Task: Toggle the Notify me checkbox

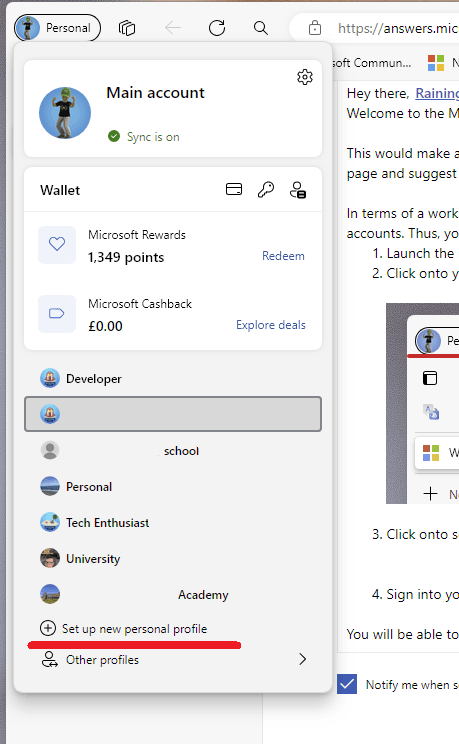Action: click(x=347, y=684)
